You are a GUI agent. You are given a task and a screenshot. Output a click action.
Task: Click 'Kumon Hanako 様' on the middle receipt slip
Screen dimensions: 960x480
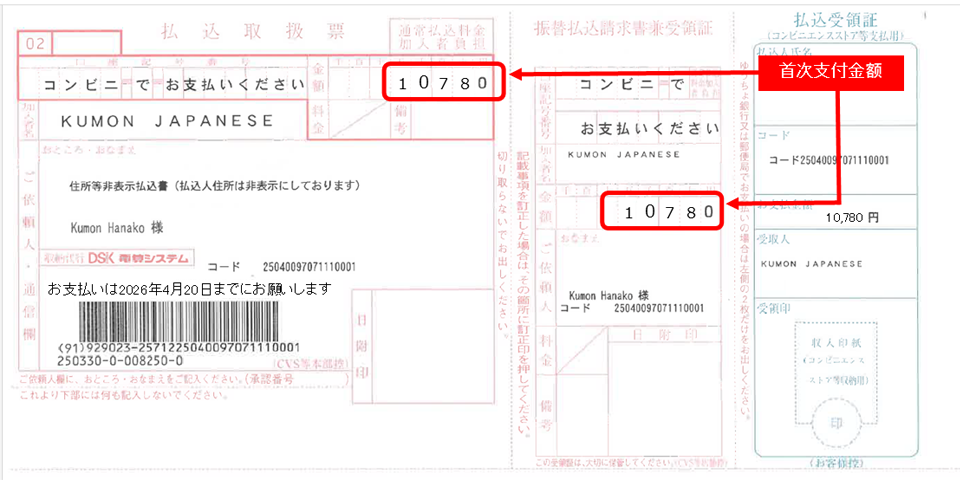tap(609, 294)
